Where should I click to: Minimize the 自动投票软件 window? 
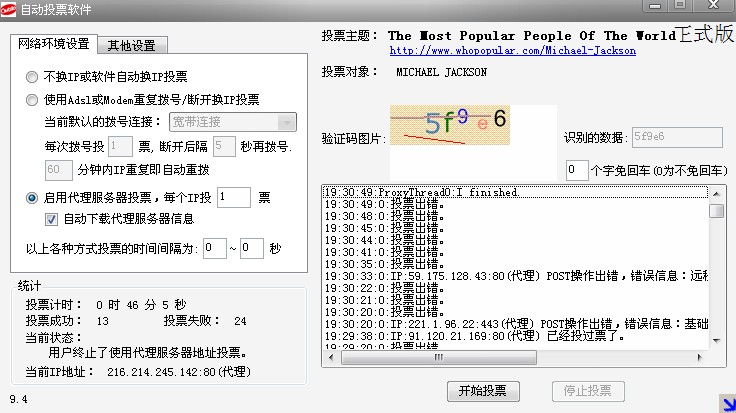point(655,5)
